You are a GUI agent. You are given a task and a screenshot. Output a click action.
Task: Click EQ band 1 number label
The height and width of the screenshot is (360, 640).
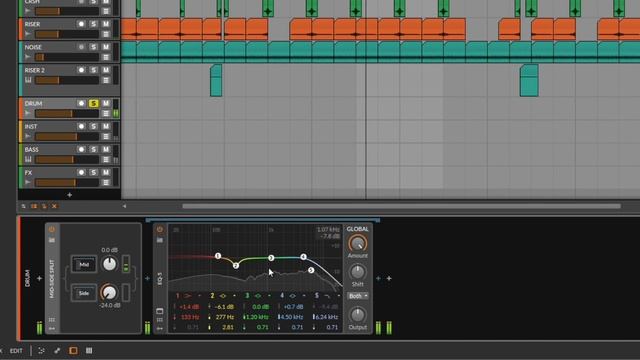[178, 296]
